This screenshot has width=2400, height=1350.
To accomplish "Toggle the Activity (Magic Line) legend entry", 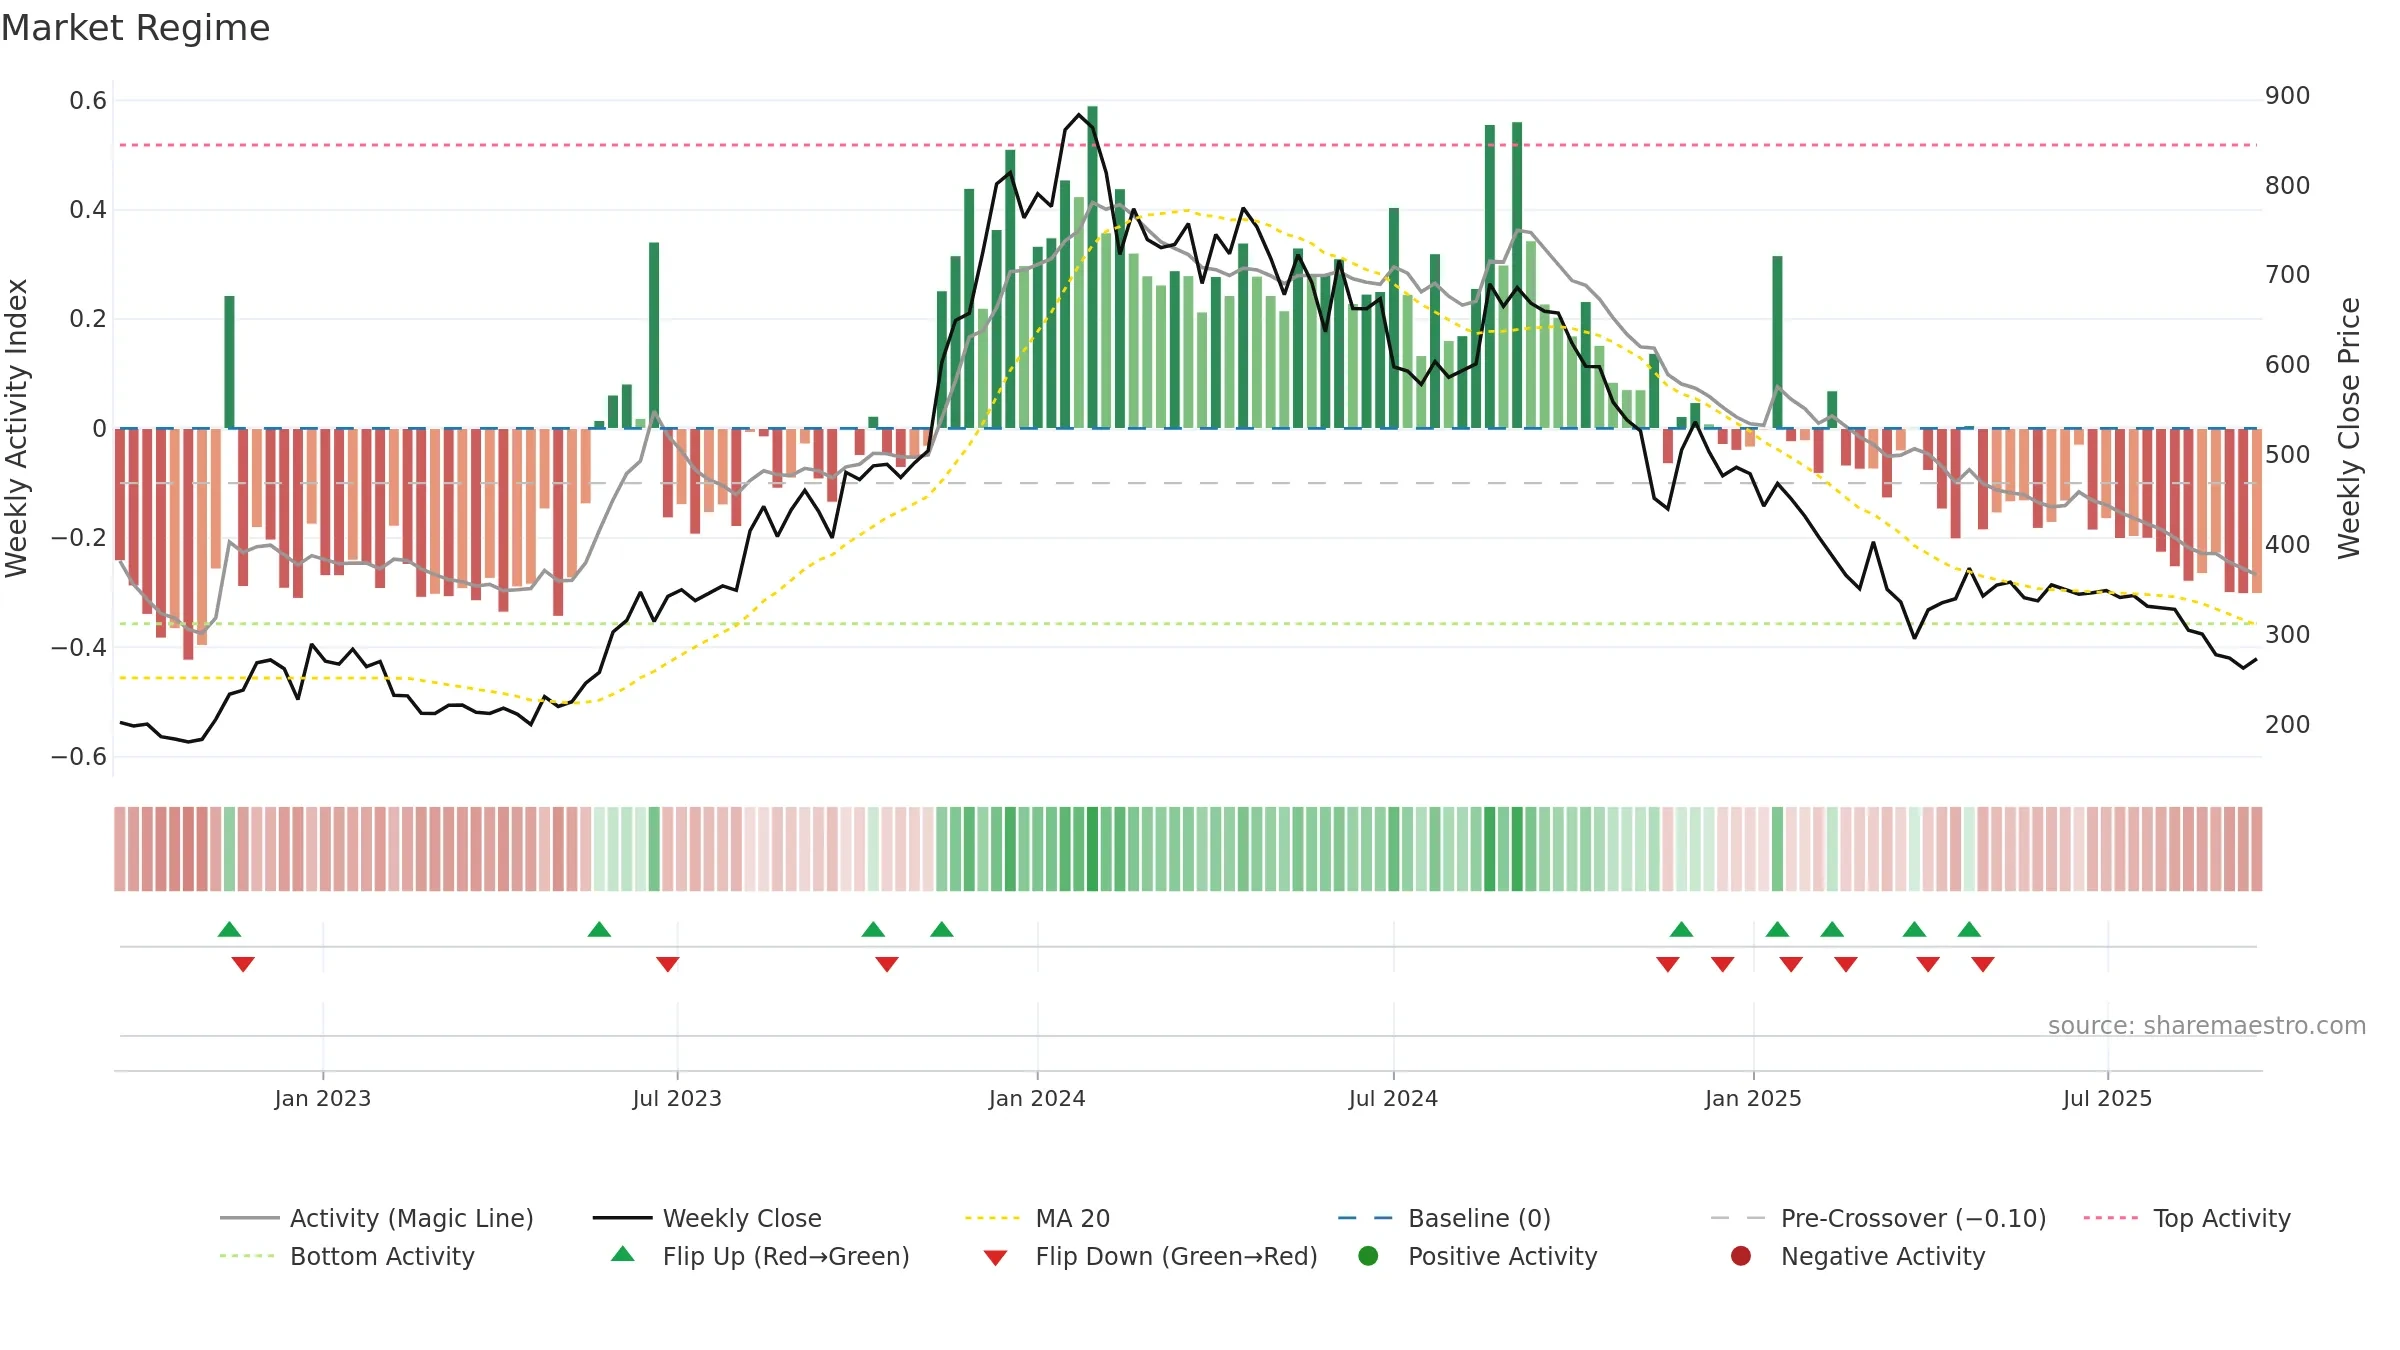I will pos(377,1218).
